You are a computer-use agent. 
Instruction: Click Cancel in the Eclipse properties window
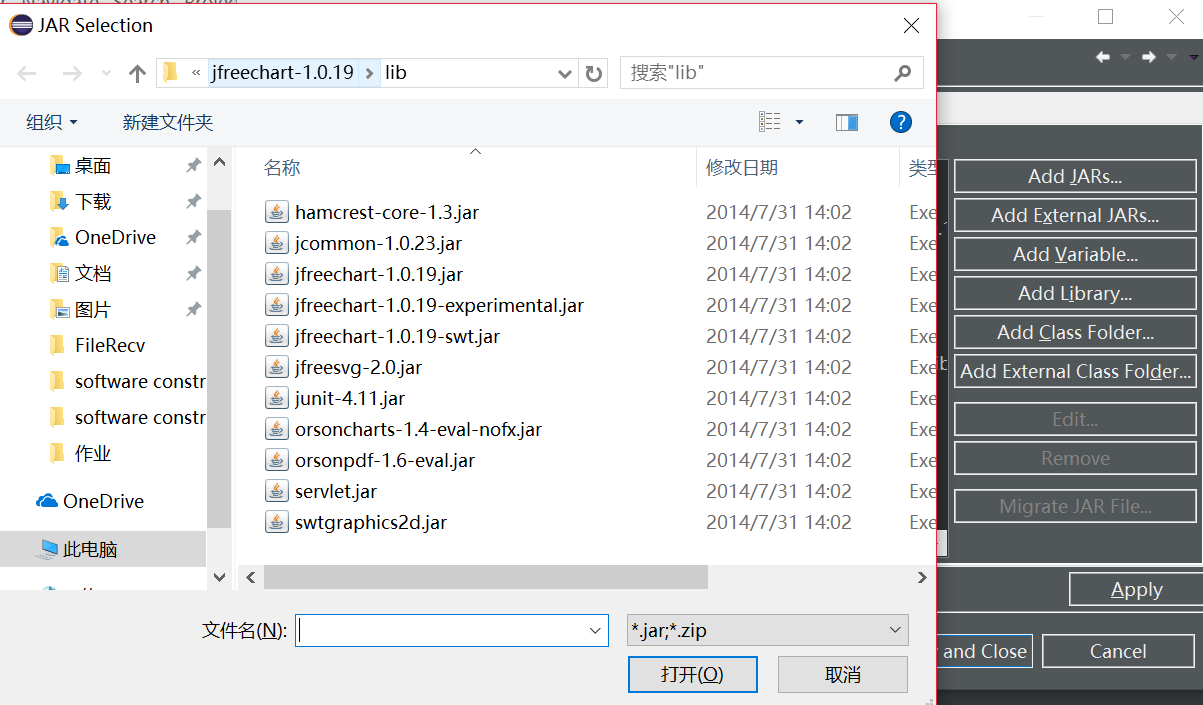click(x=1118, y=651)
